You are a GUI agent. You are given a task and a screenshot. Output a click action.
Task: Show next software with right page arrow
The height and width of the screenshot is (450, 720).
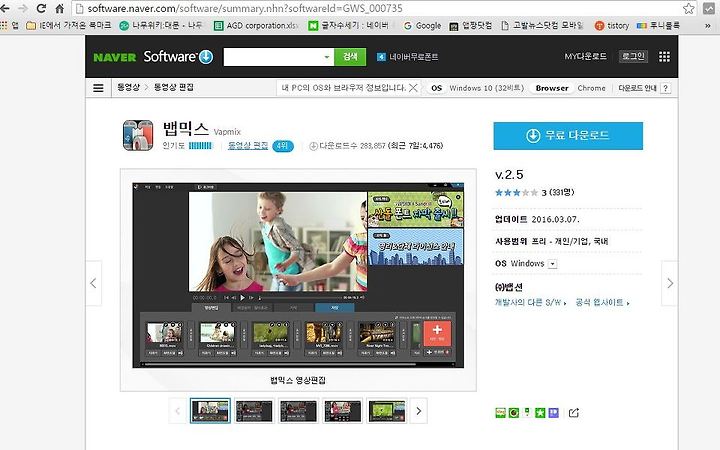[669, 283]
